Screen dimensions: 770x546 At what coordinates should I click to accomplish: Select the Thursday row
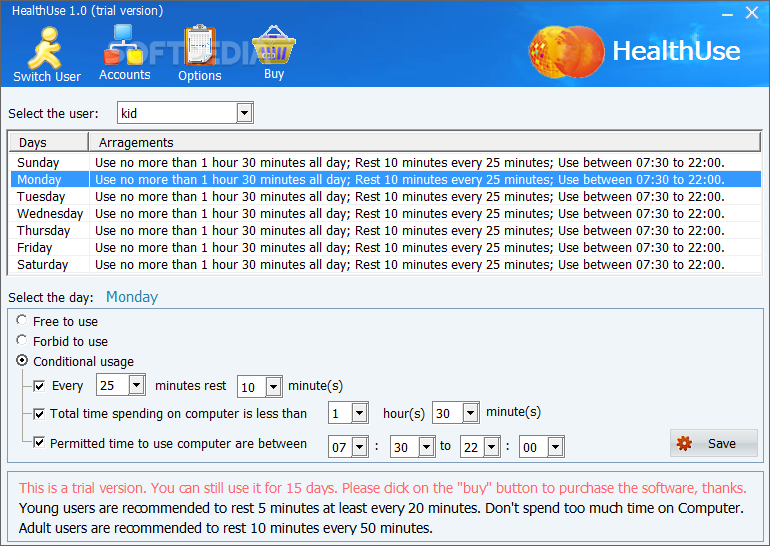click(x=385, y=231)
